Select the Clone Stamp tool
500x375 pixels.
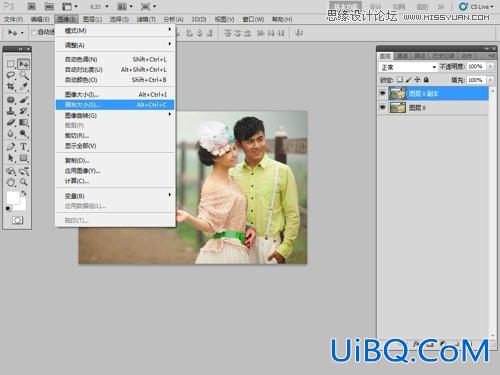click(11, 111)
